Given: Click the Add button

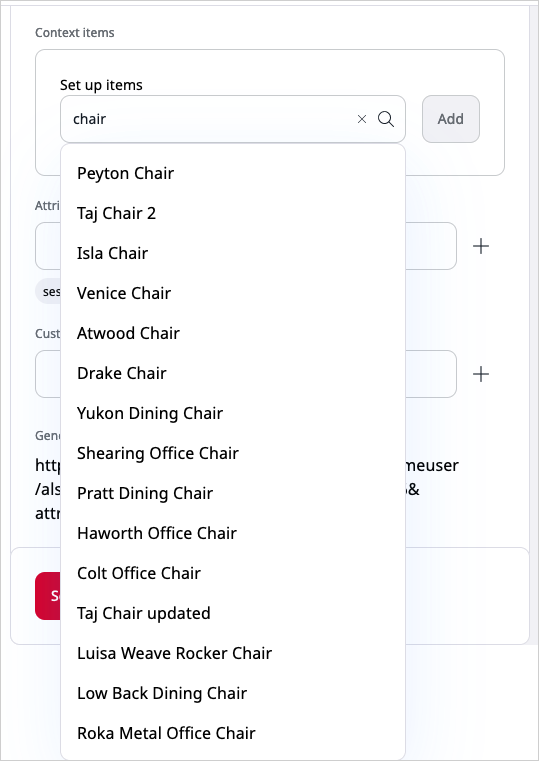Looking at the screenshot, I should pyautogui.click(x=451, y=119).
